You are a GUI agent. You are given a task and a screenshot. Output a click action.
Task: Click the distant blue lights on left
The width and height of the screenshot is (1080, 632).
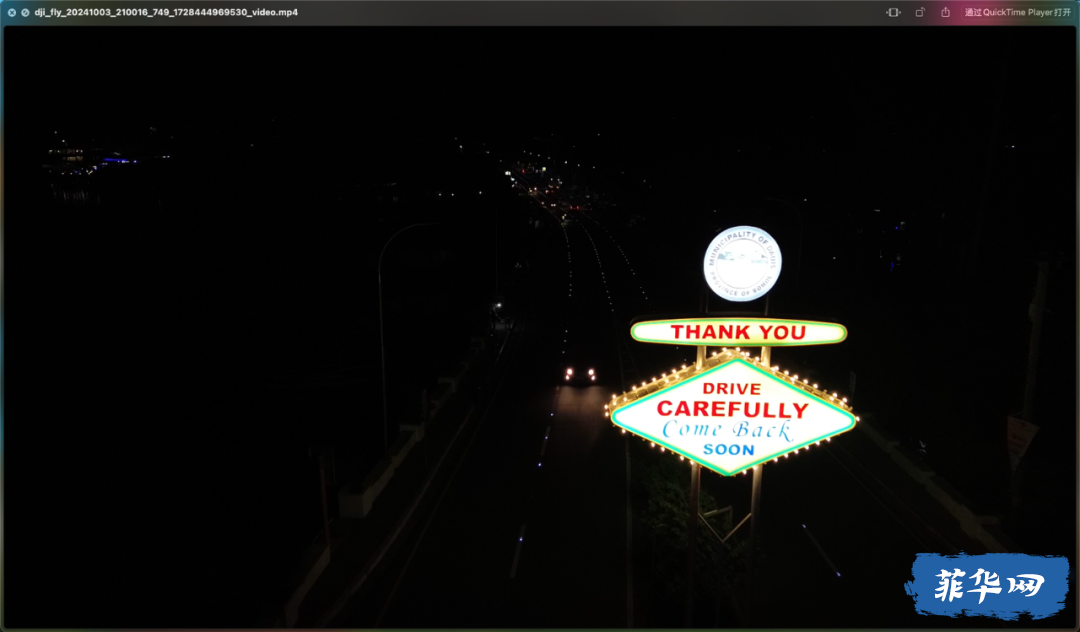point(119,160)
